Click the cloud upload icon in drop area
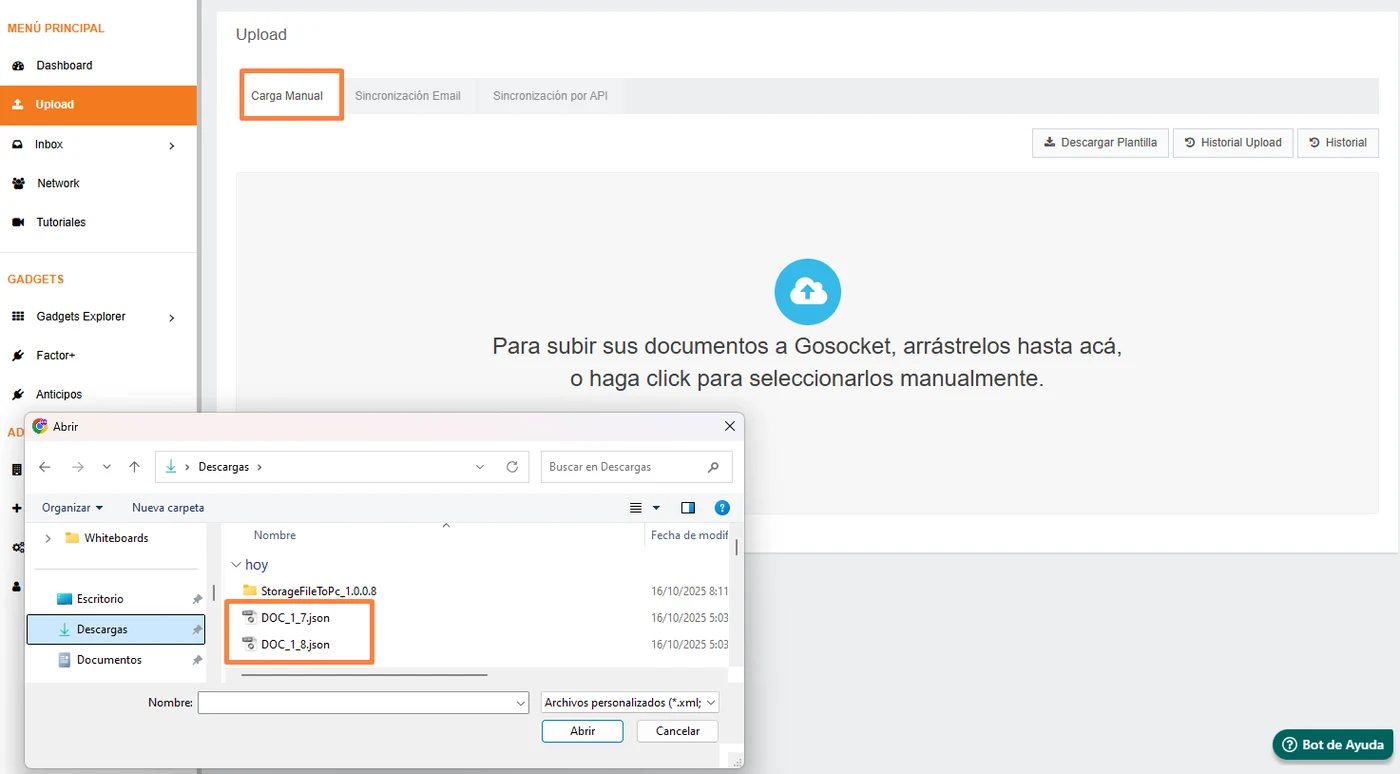1400x774 pixels. [807, 292]
